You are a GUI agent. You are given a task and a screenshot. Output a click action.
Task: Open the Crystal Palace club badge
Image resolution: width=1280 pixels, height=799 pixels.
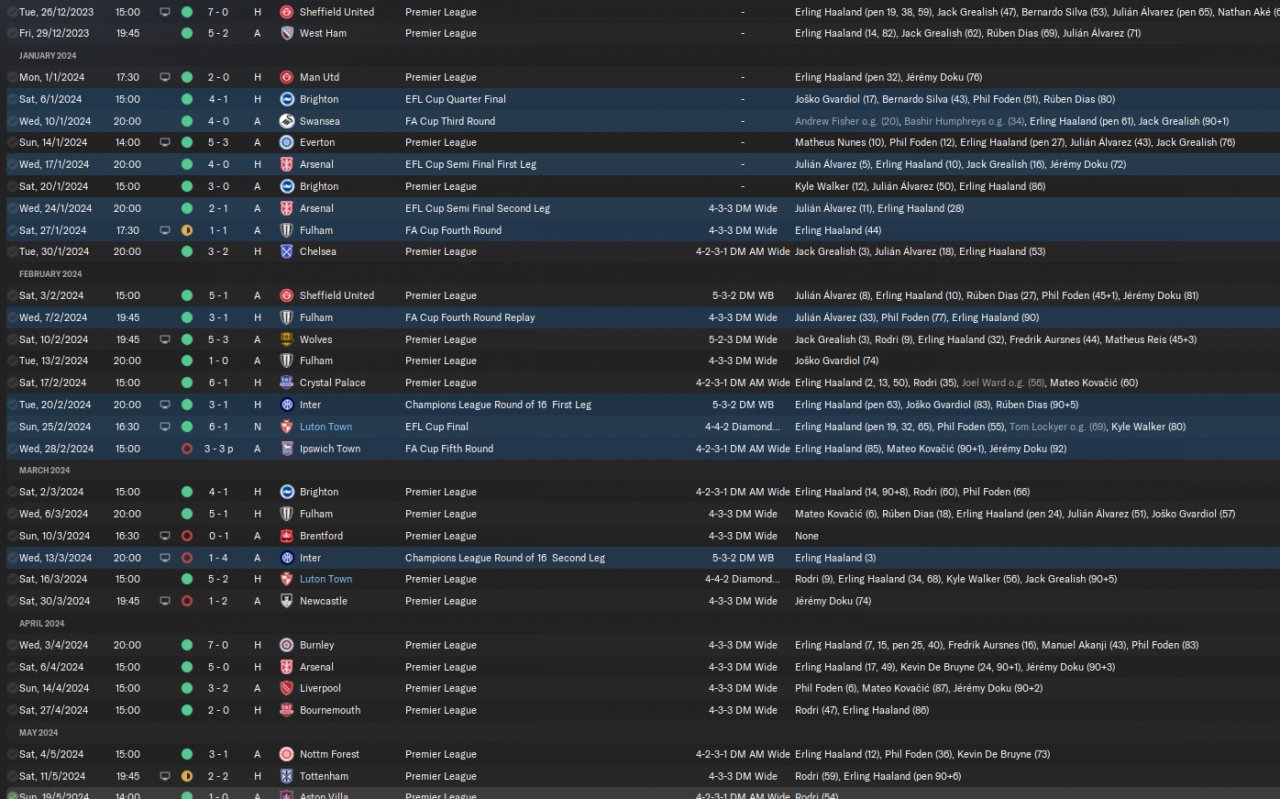(x=287, y=382)
